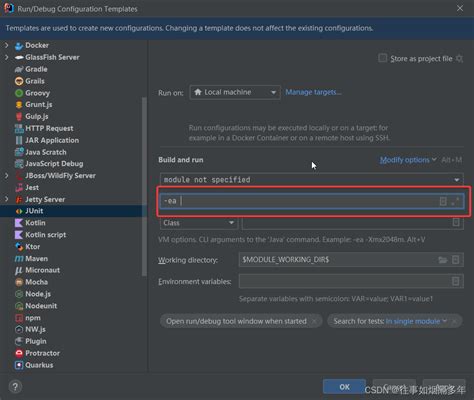The height and width of the screenshot is (400, 474).
Task: Click icon at end of class field
Action: click(x=456, y=222)
